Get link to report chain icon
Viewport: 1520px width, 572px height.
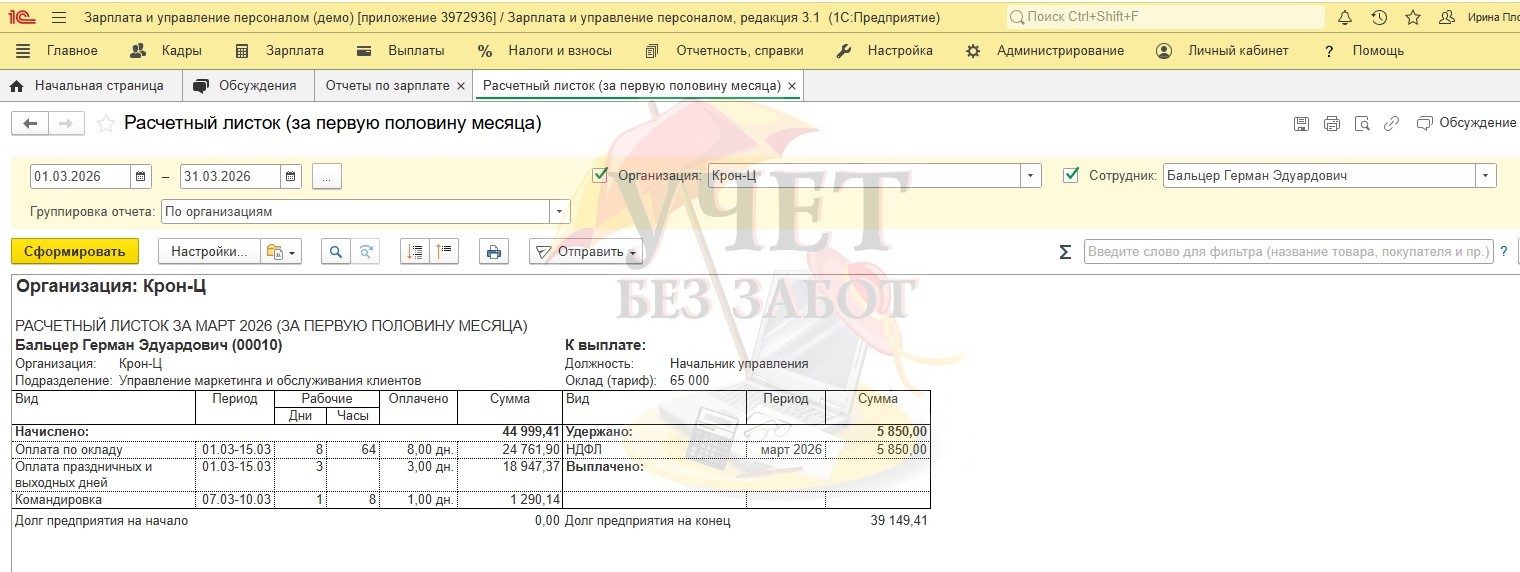(1391, 124)
